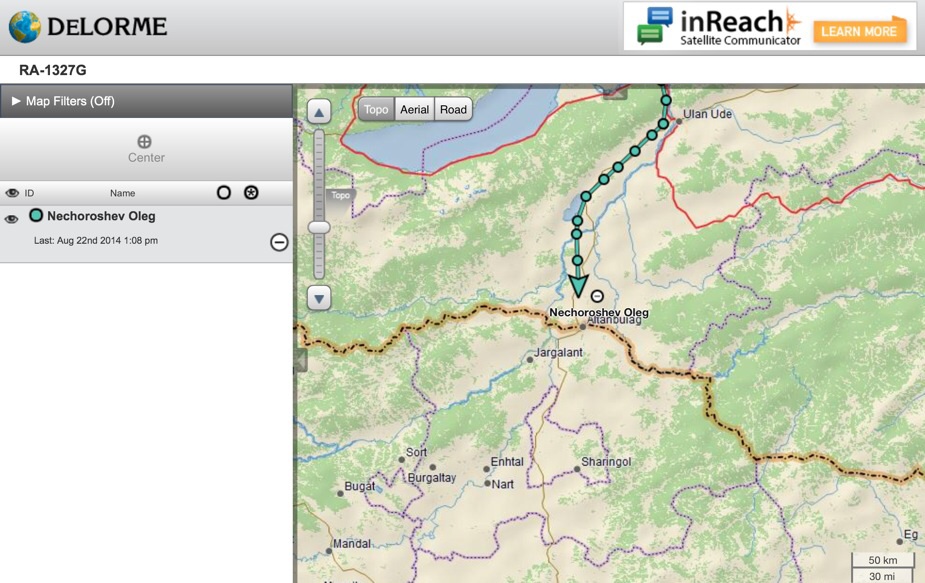The image size is (925, 583).
Task: Click the star circle icon in list header
Action: pyautogui.click(x=251, y=192)
